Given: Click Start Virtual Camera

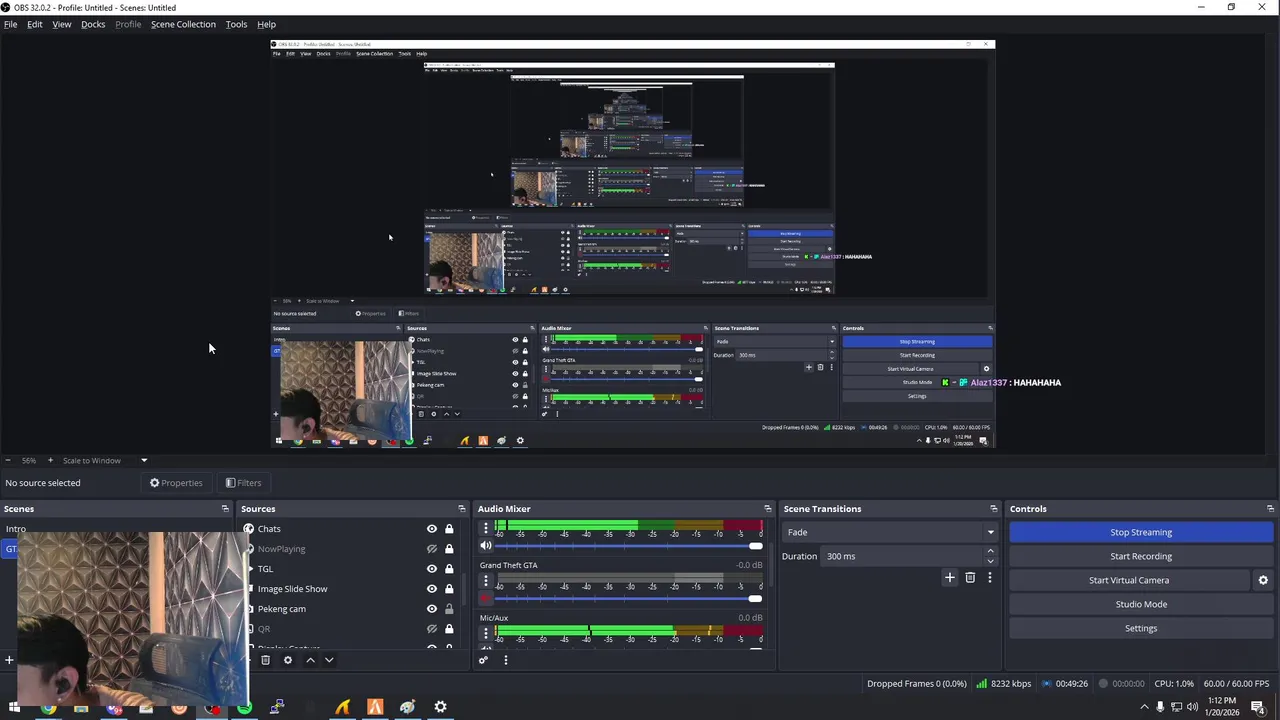Looking at the screenshot, I should (x=1129, y=580).
